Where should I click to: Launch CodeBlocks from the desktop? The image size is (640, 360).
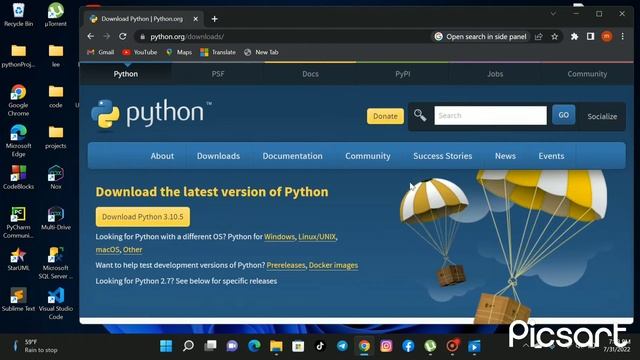(18, 178)
